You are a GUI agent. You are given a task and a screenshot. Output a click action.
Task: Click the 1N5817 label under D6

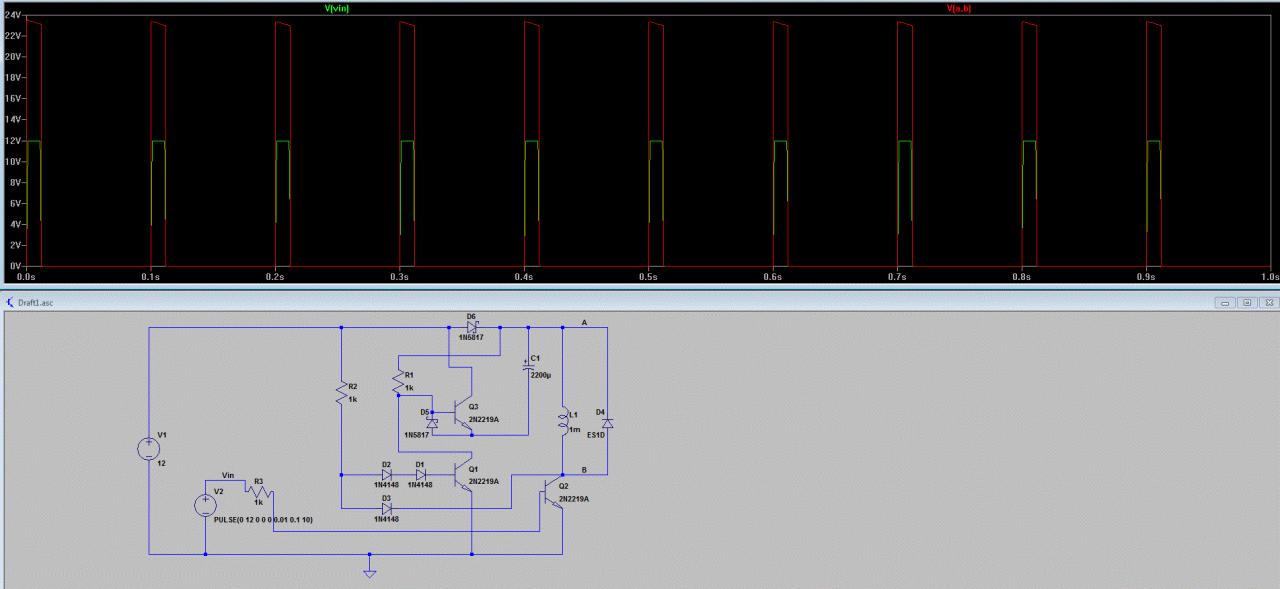click(472, 338)
